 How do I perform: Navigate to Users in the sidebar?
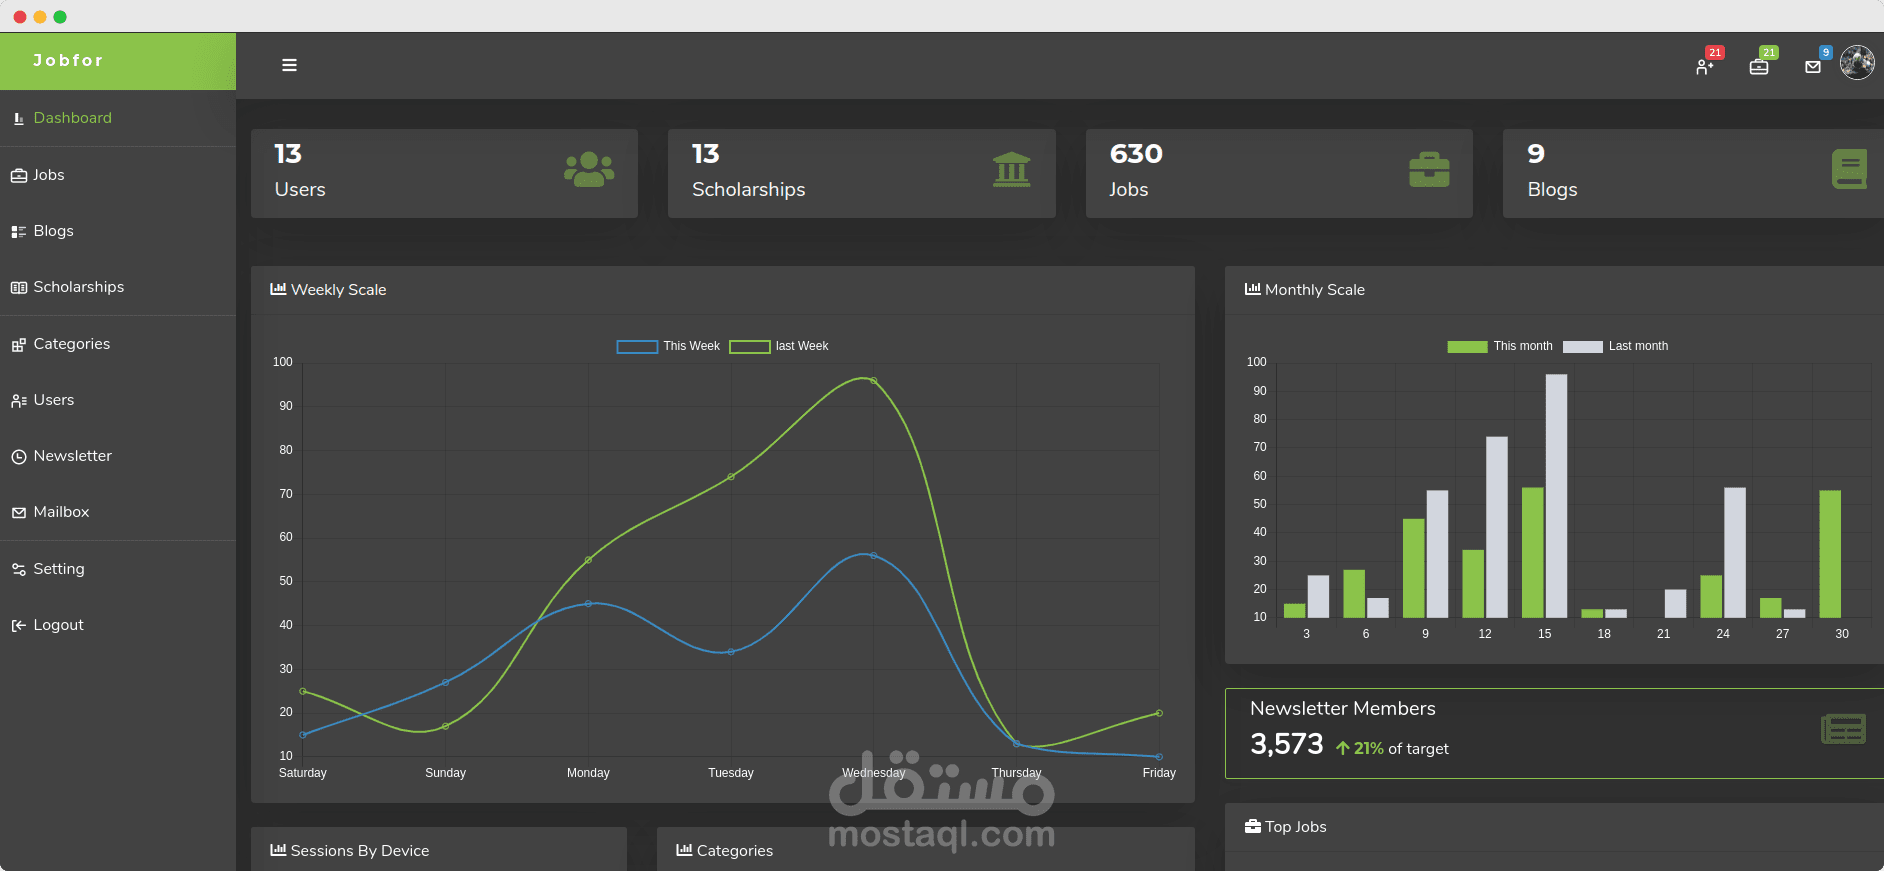click(118, 400)
